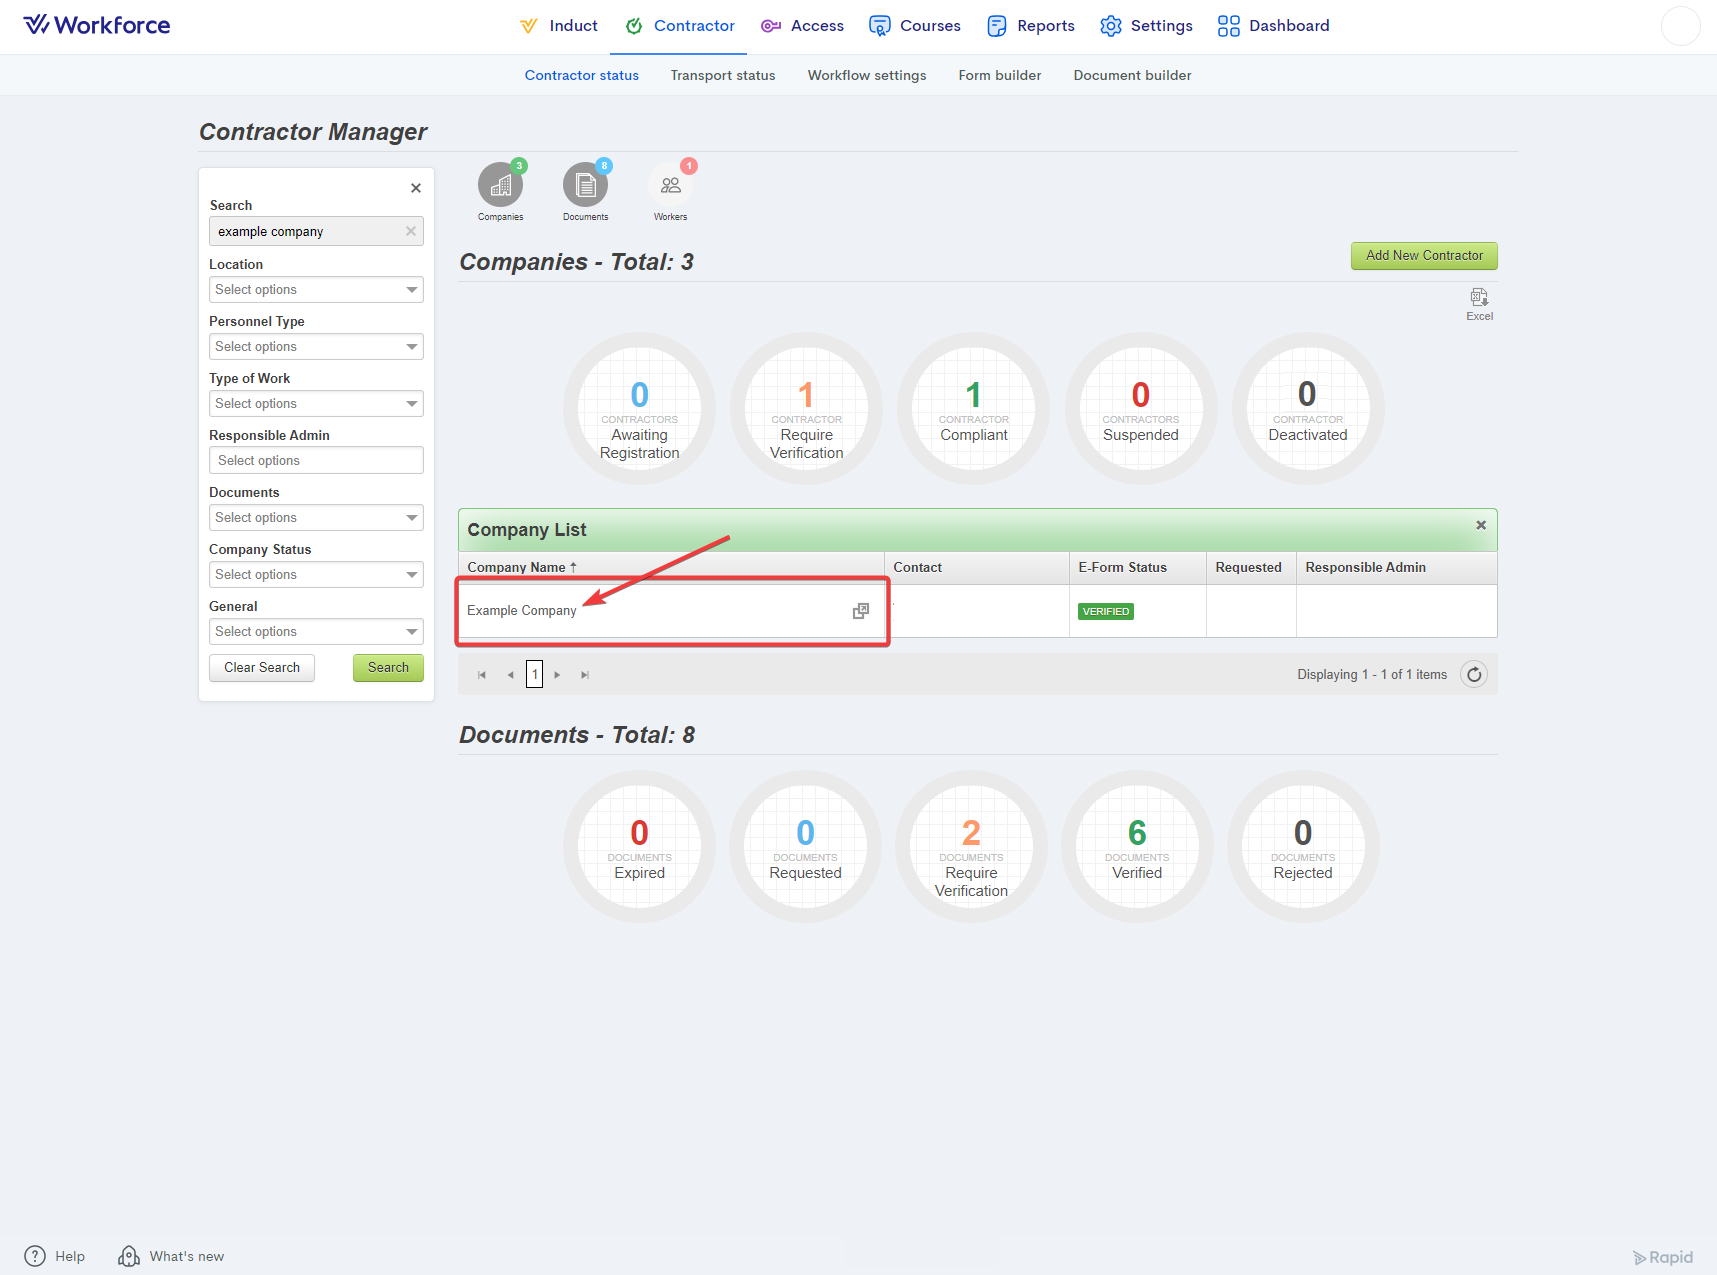Export the company list to Excel
1717x1275 pixels.
1479,302
